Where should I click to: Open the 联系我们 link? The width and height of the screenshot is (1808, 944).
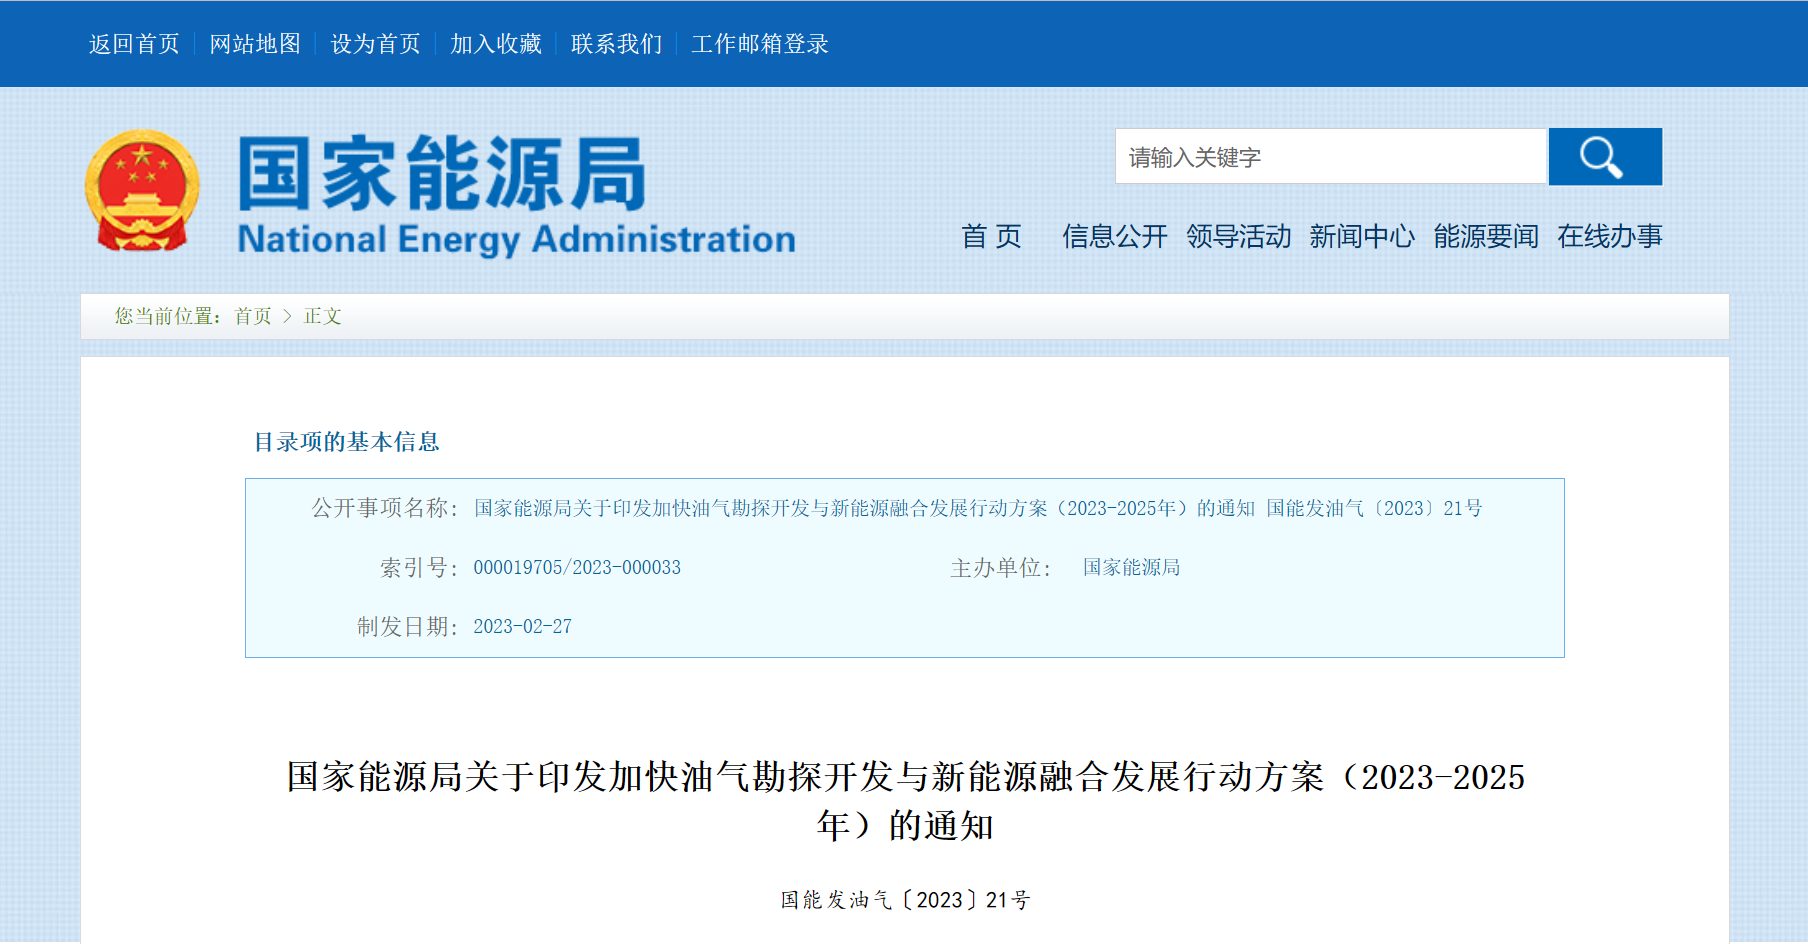tap(617, 44)
